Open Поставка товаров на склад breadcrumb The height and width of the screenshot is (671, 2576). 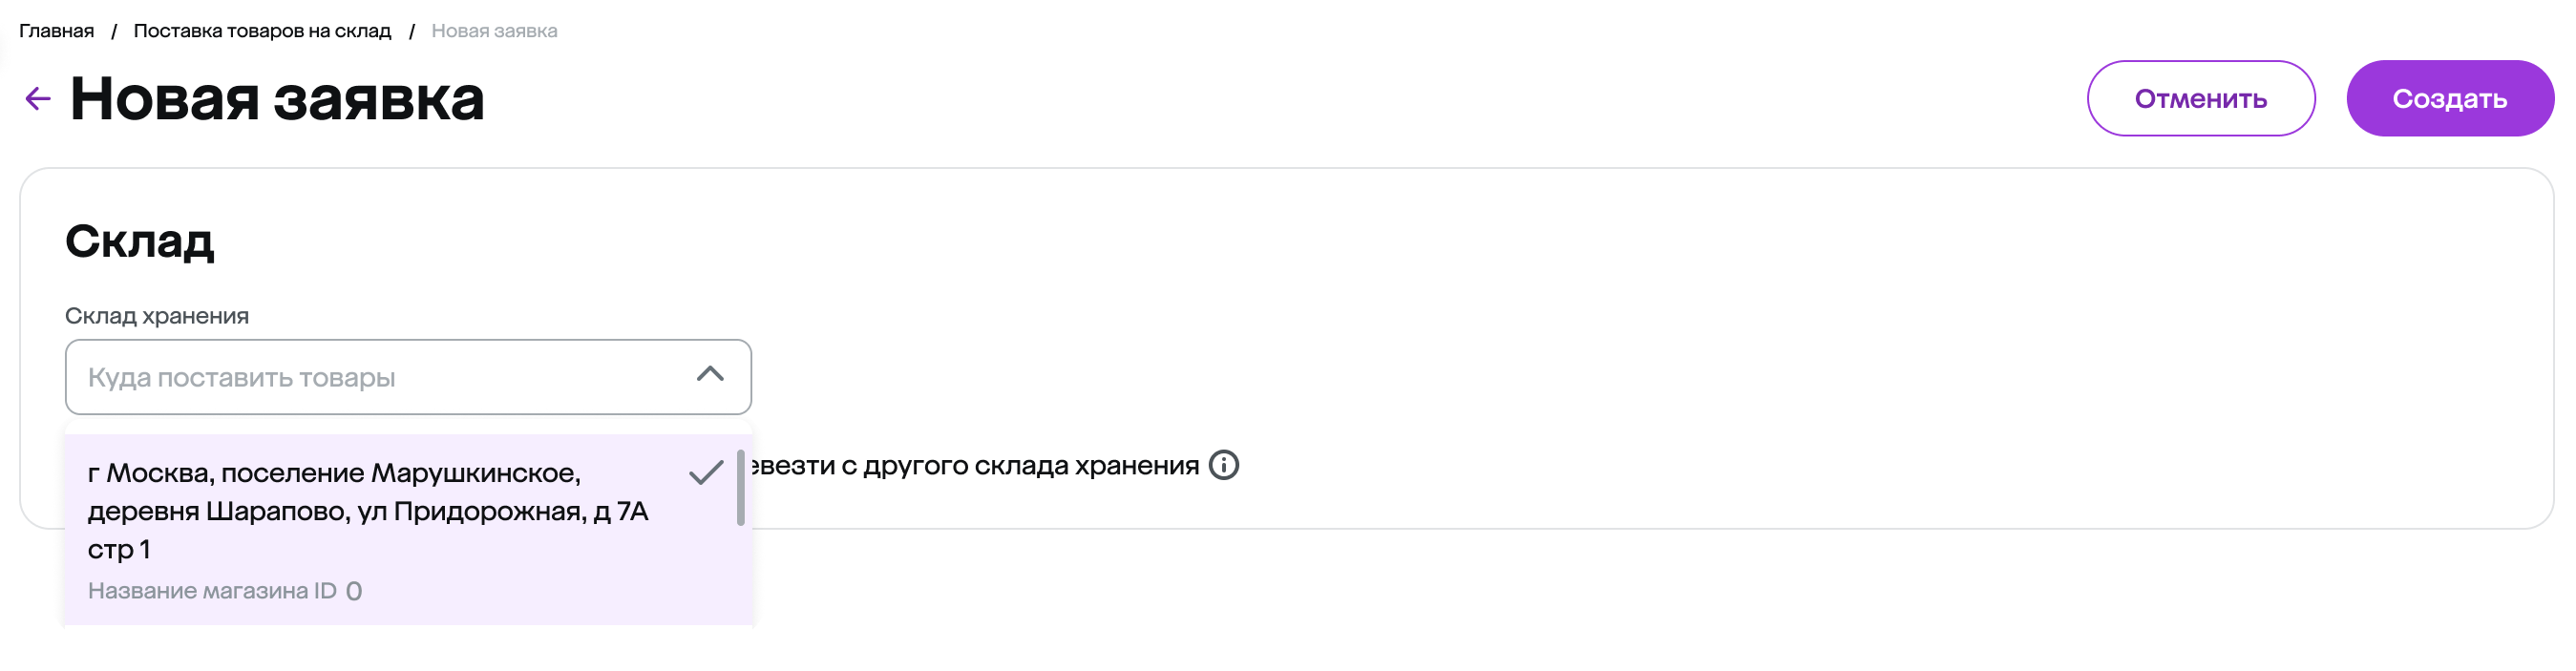click(262, 31)
